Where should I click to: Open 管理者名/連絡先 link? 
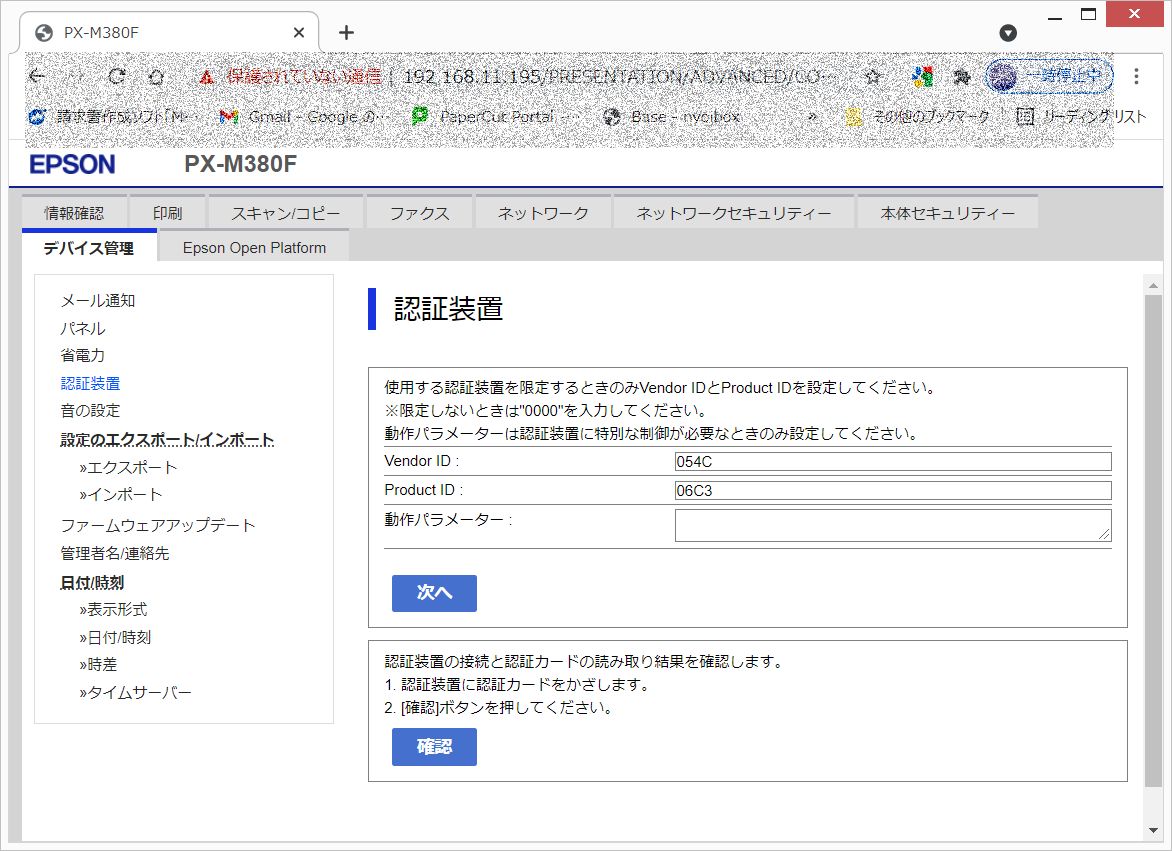(x=115, y=553)
